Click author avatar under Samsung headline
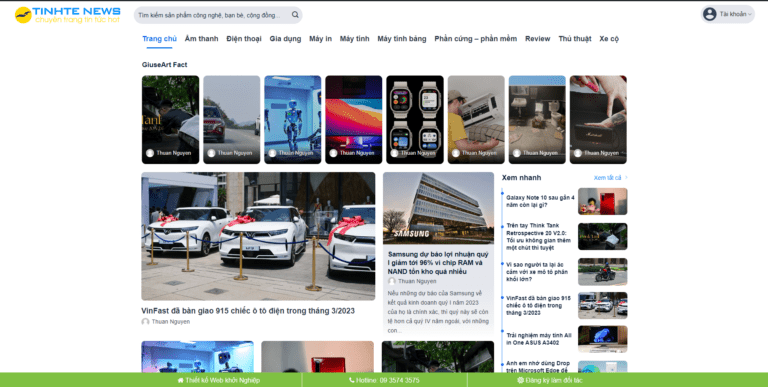 click(392, 281)
